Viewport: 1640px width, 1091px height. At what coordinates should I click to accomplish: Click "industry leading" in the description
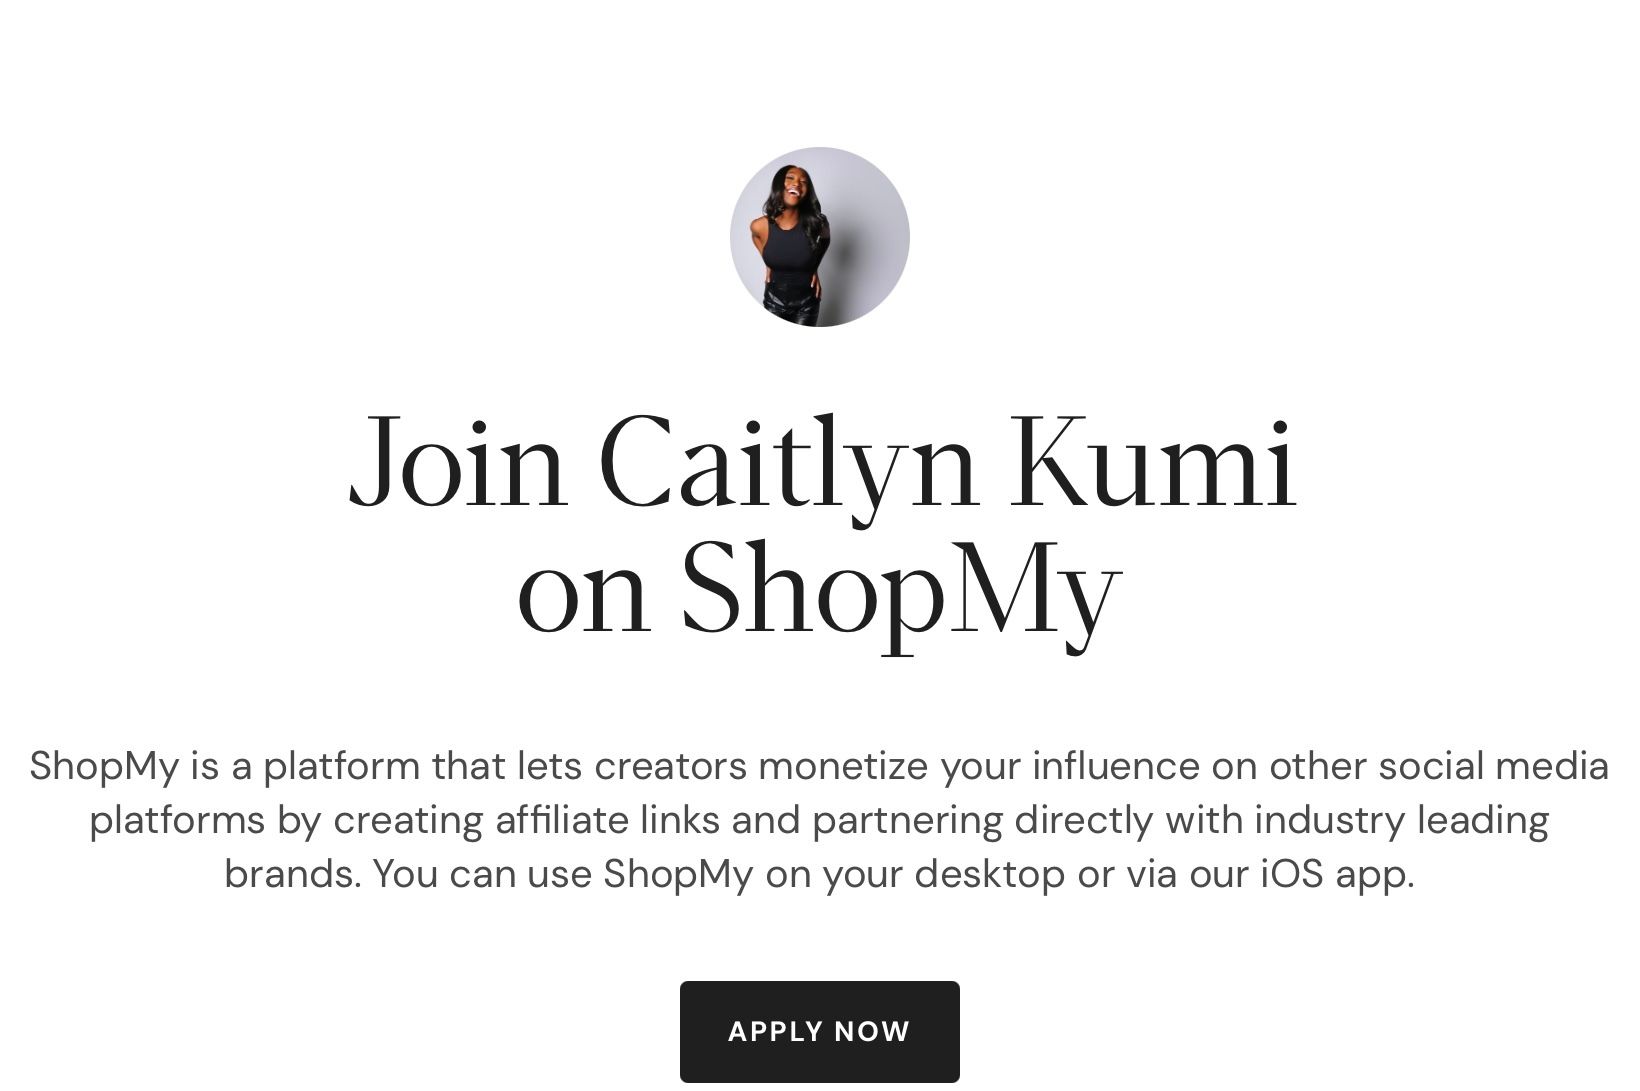click(x=1402, y=821)
